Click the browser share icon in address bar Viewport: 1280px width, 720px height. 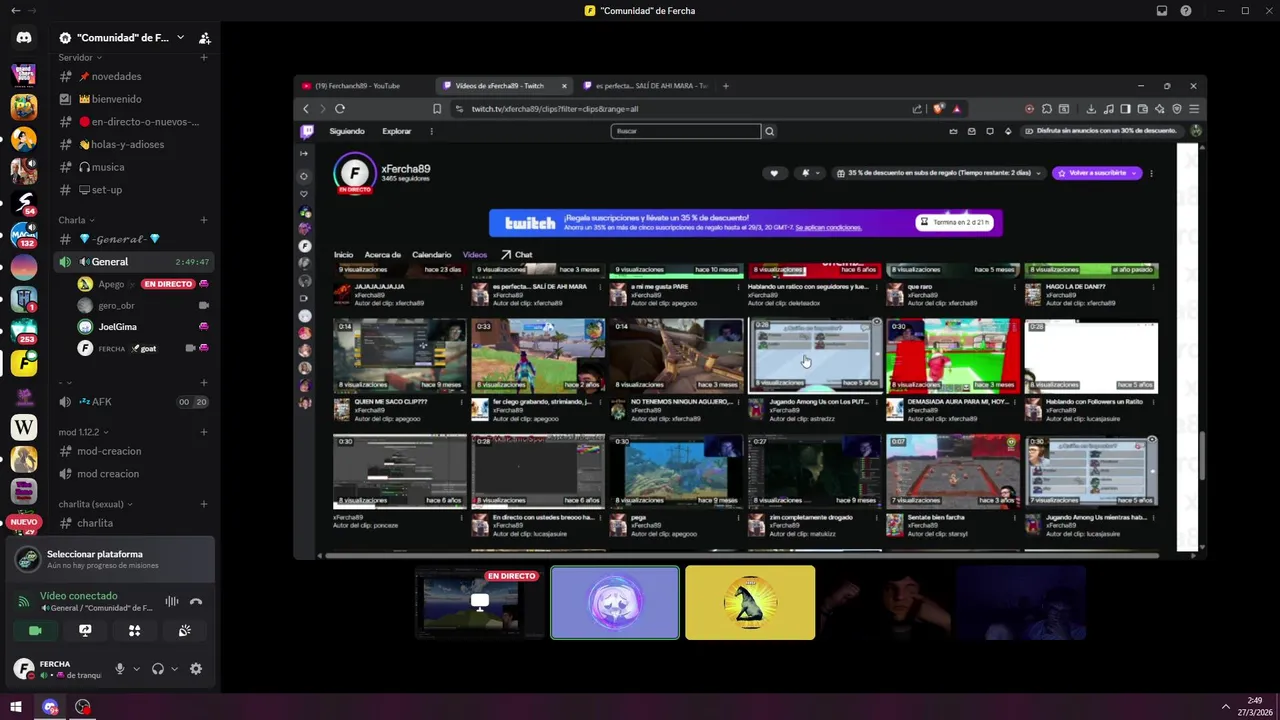[917, 109]
